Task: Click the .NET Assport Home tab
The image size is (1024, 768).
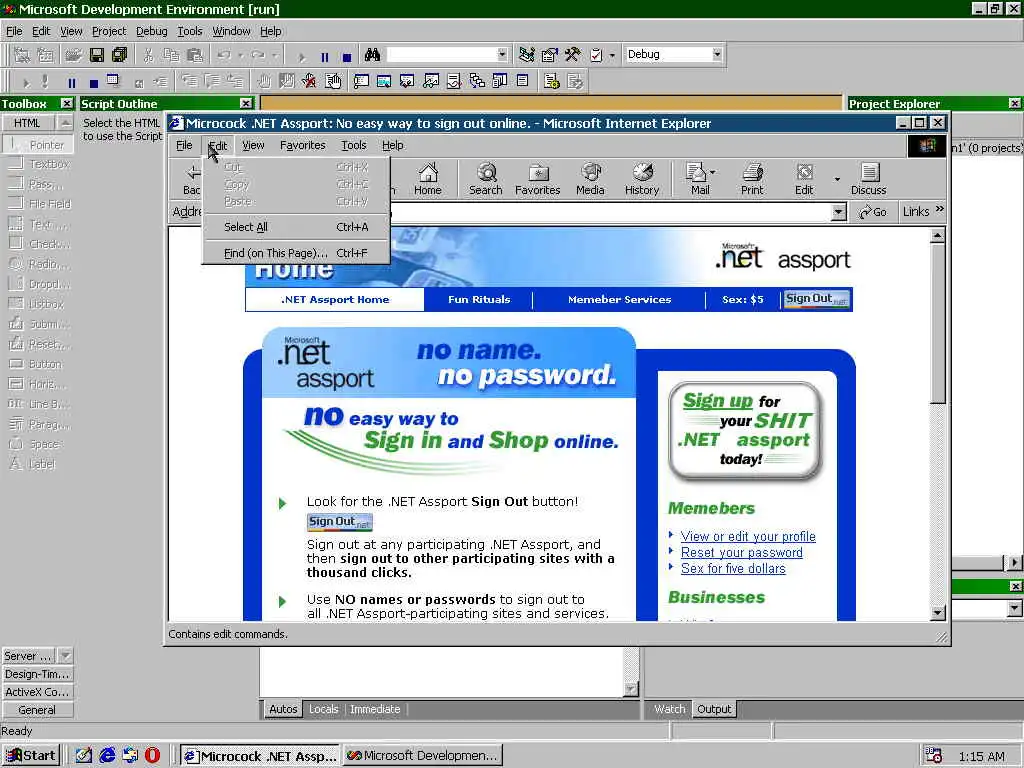Action: pos(335,300)
